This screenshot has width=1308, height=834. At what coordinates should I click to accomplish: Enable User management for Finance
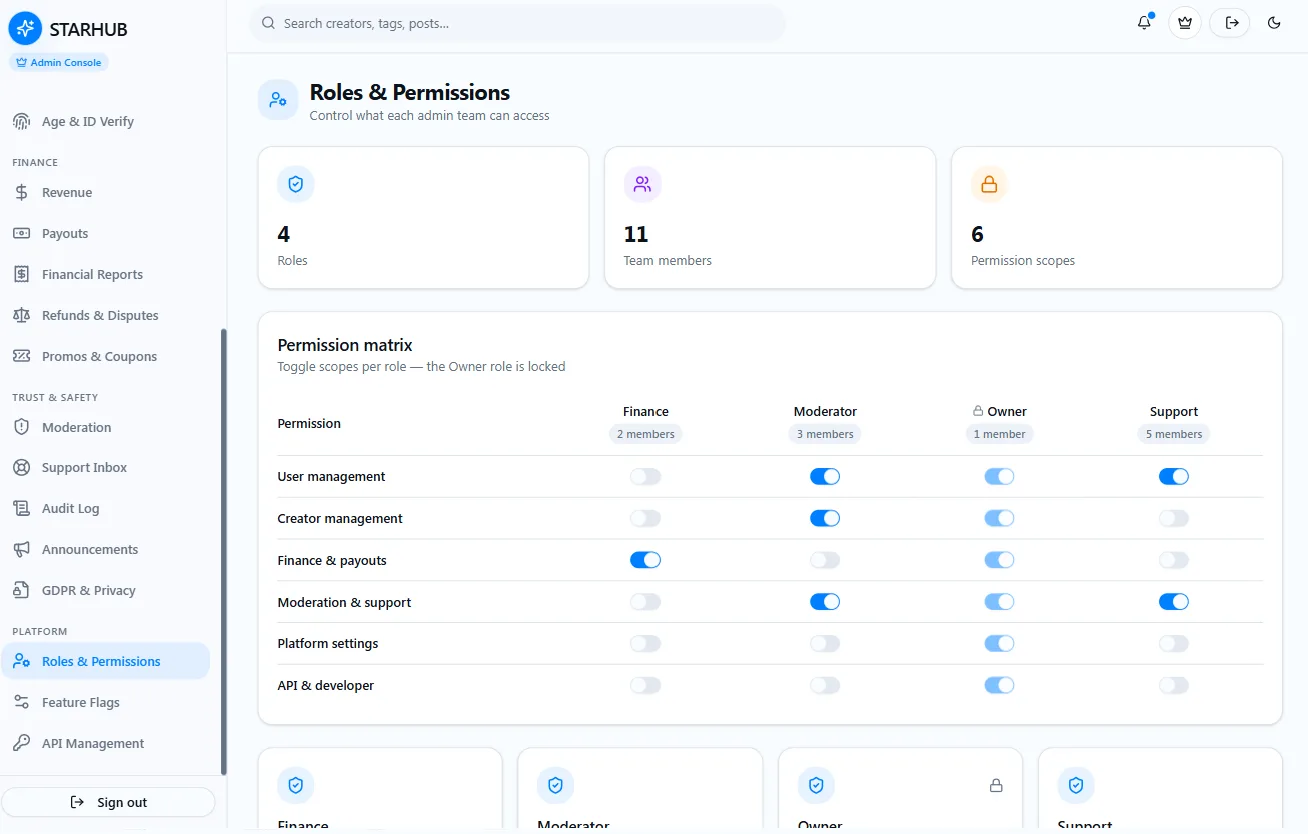pos(645,476)
